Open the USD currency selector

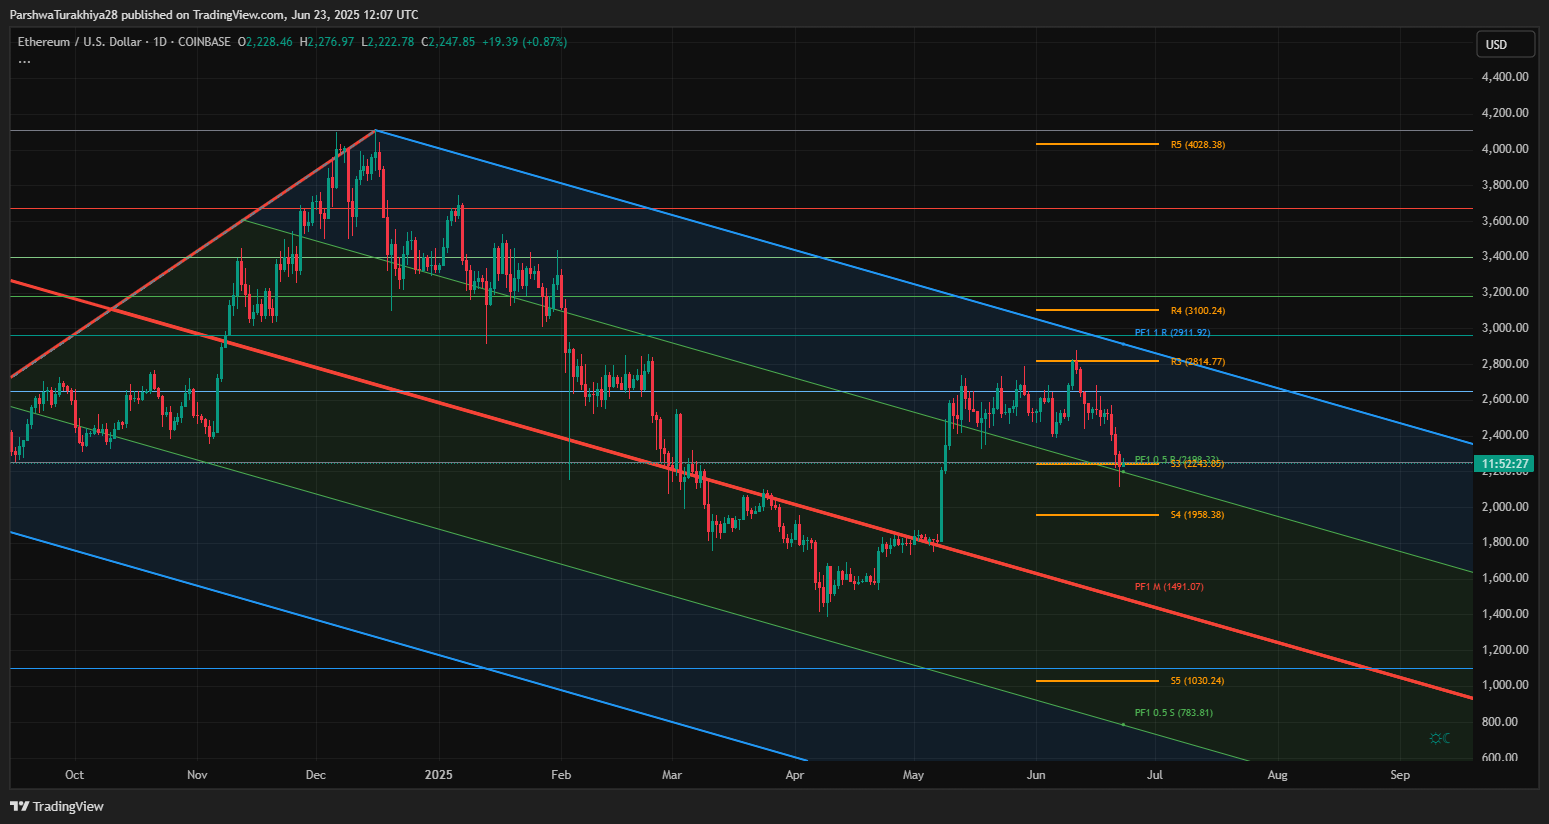click(1505, 44)
